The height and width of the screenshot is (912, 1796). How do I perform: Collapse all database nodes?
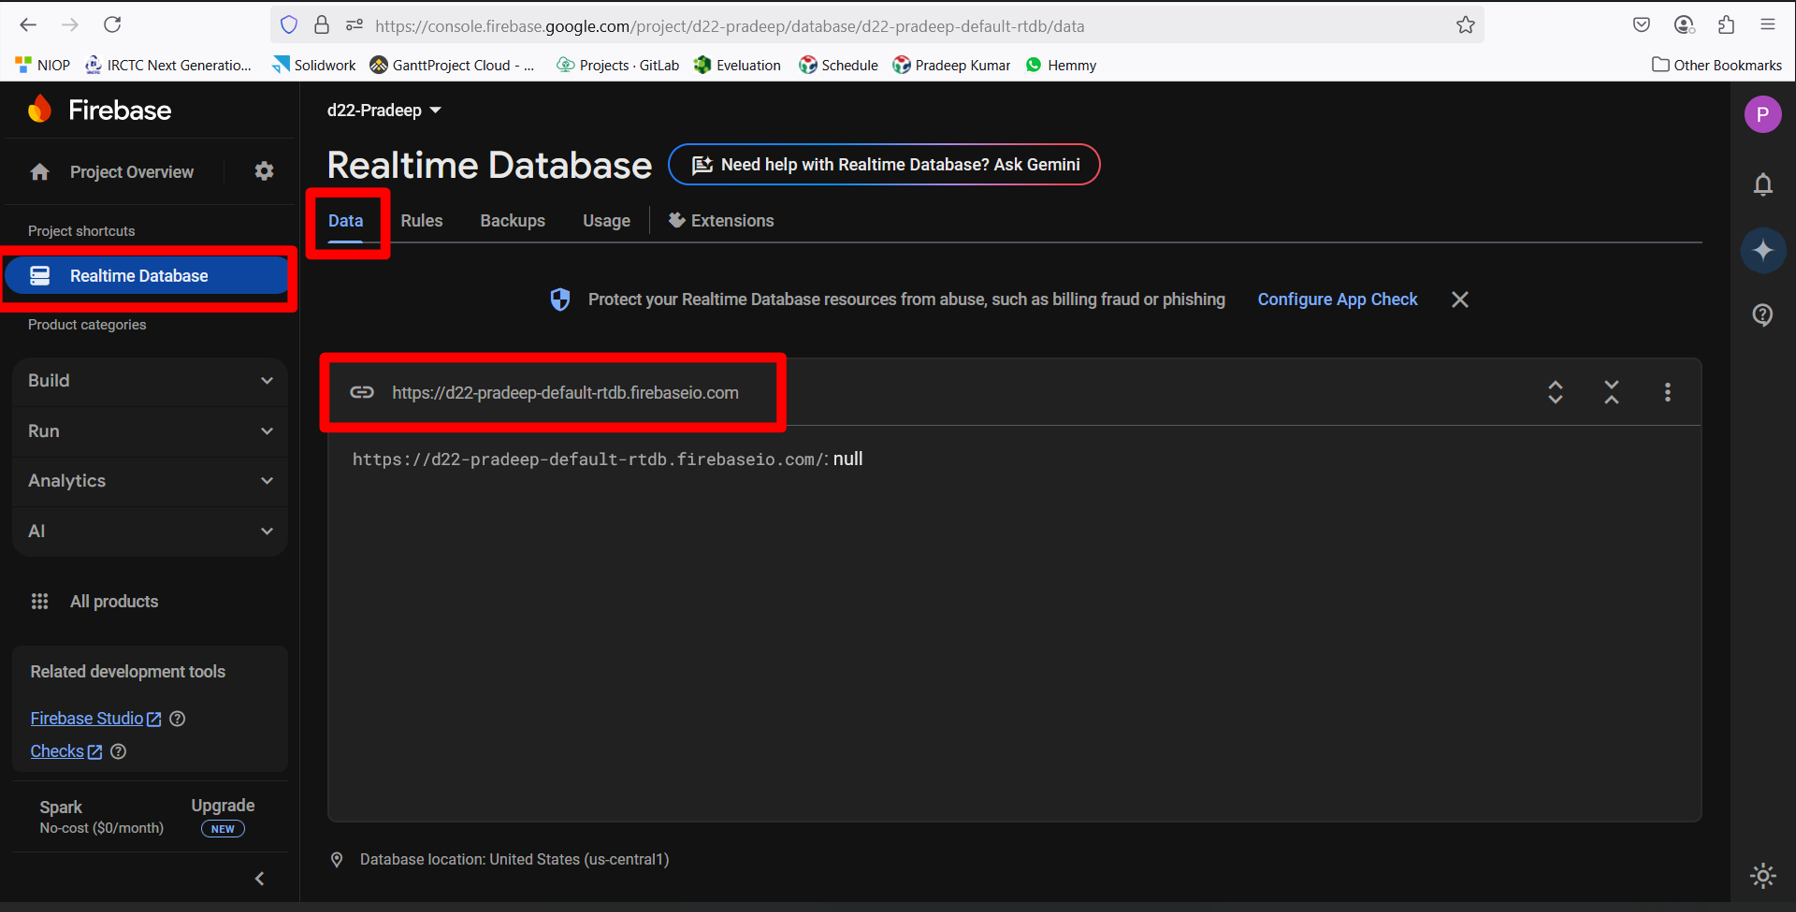coord(1611,392)
